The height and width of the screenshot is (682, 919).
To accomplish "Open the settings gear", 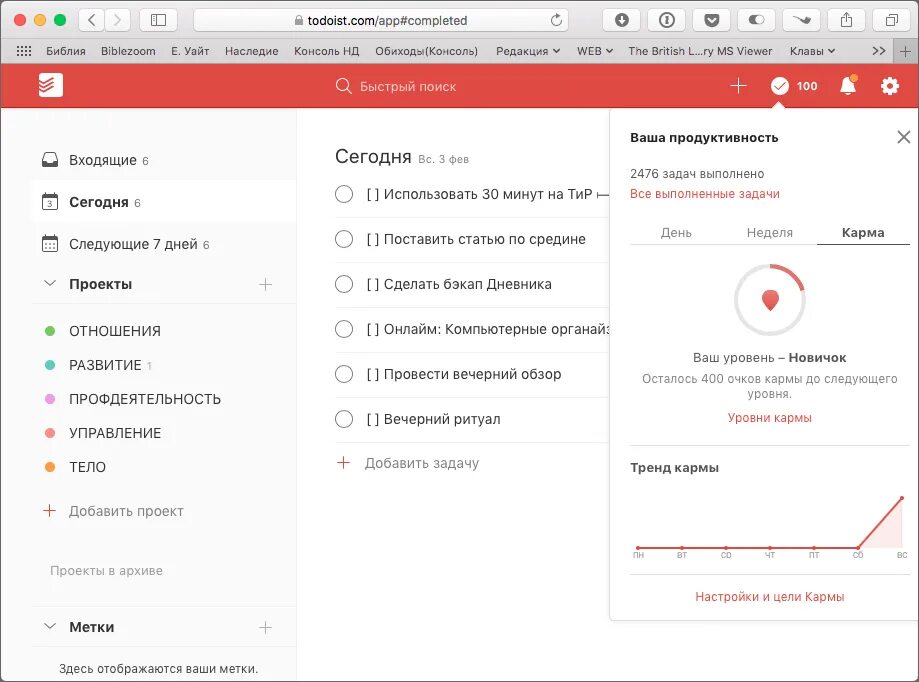I will [x=889, y=86].
